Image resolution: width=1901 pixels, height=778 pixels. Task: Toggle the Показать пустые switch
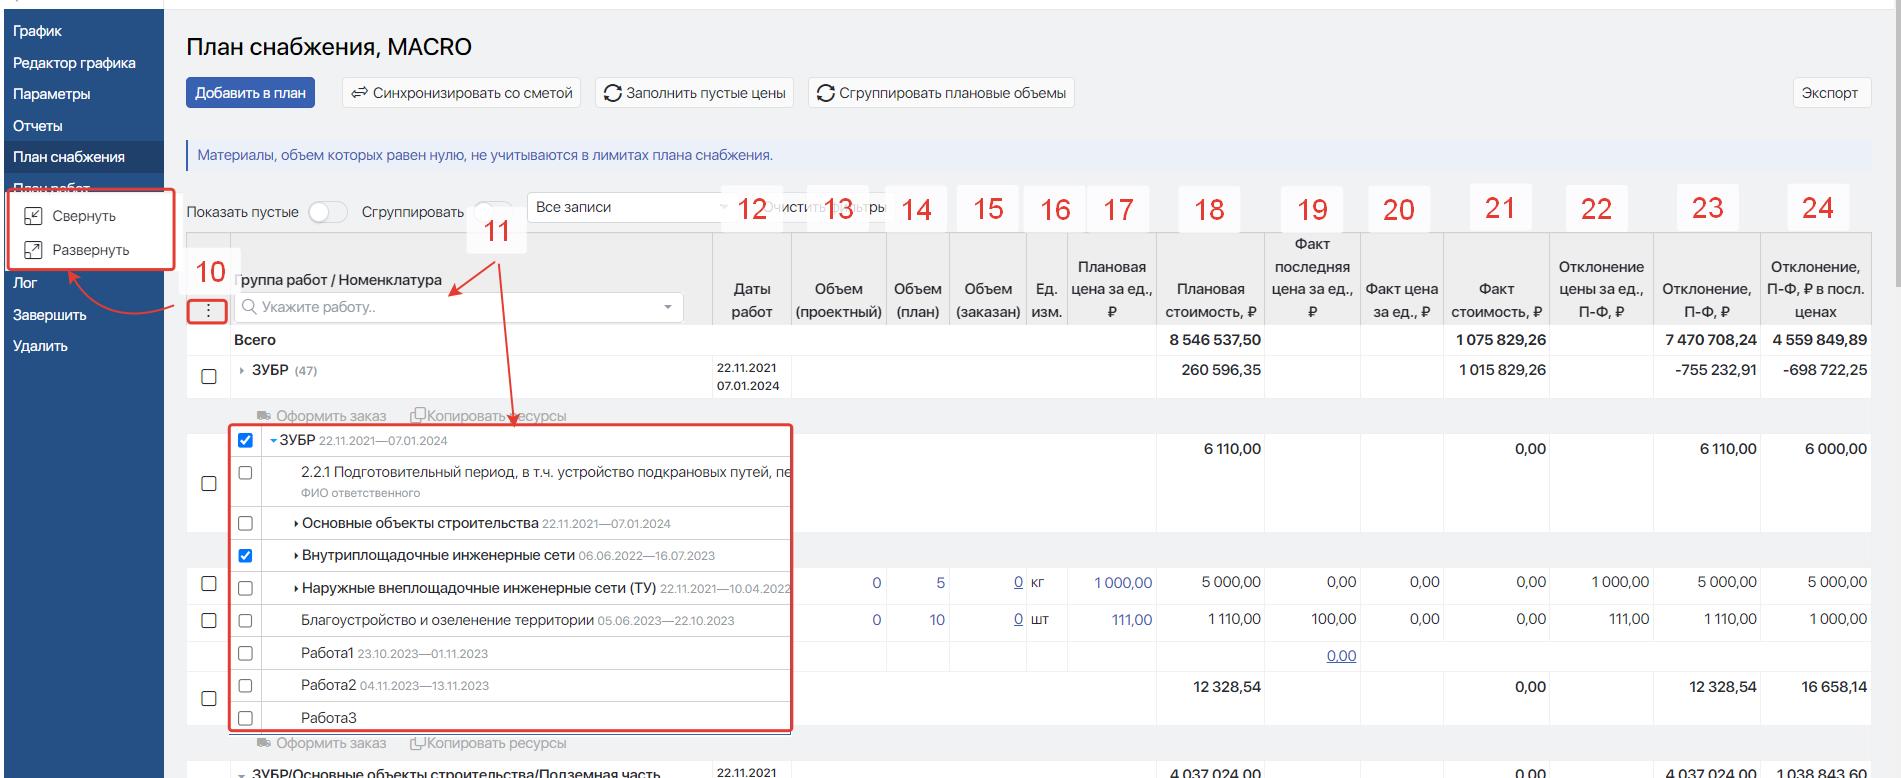[327, 212]
